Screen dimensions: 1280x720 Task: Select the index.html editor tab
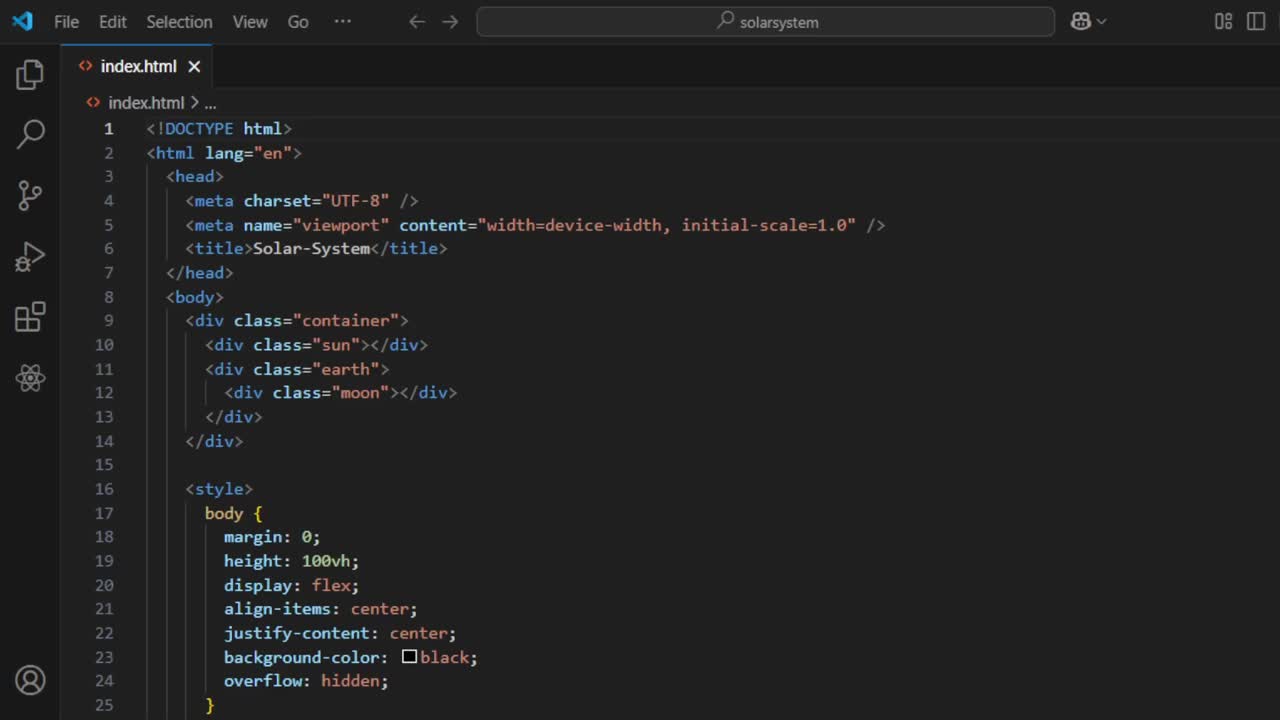pyautogui.click(x=138, y=66)
